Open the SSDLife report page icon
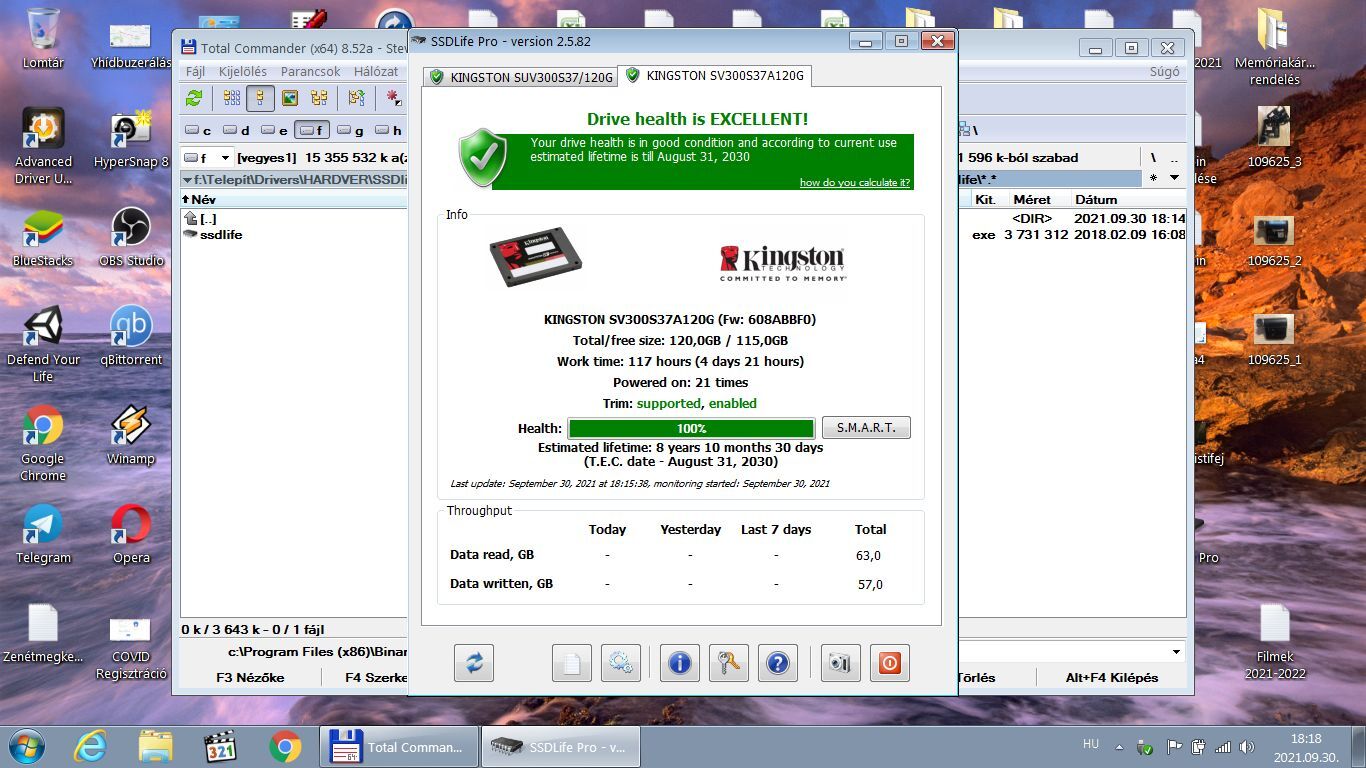 pos(571,663)
